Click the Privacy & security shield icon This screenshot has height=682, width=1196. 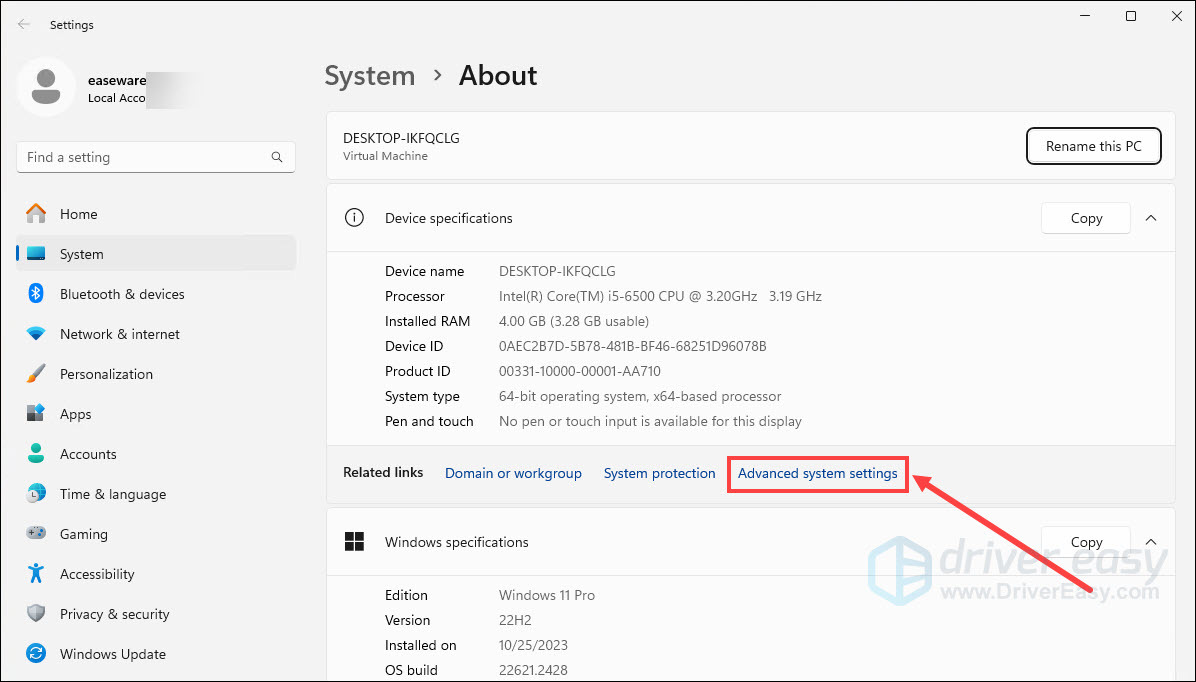tap(36, 613)
